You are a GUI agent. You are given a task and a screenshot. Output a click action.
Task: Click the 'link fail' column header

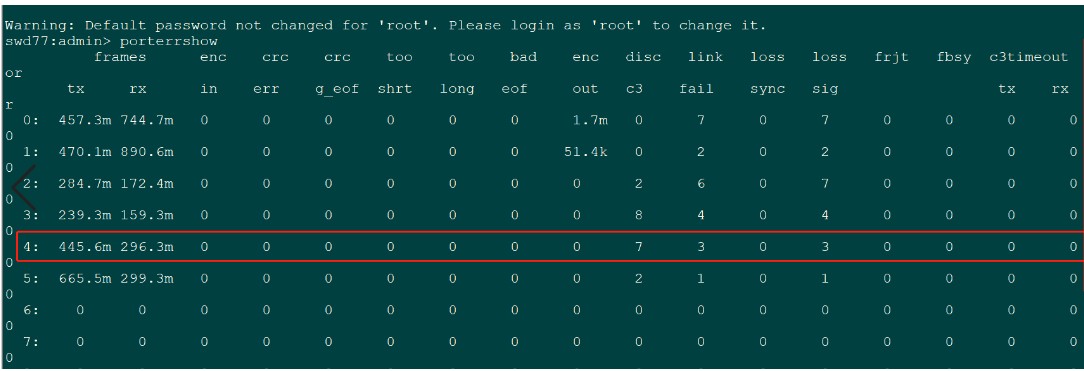click(704, 73)
